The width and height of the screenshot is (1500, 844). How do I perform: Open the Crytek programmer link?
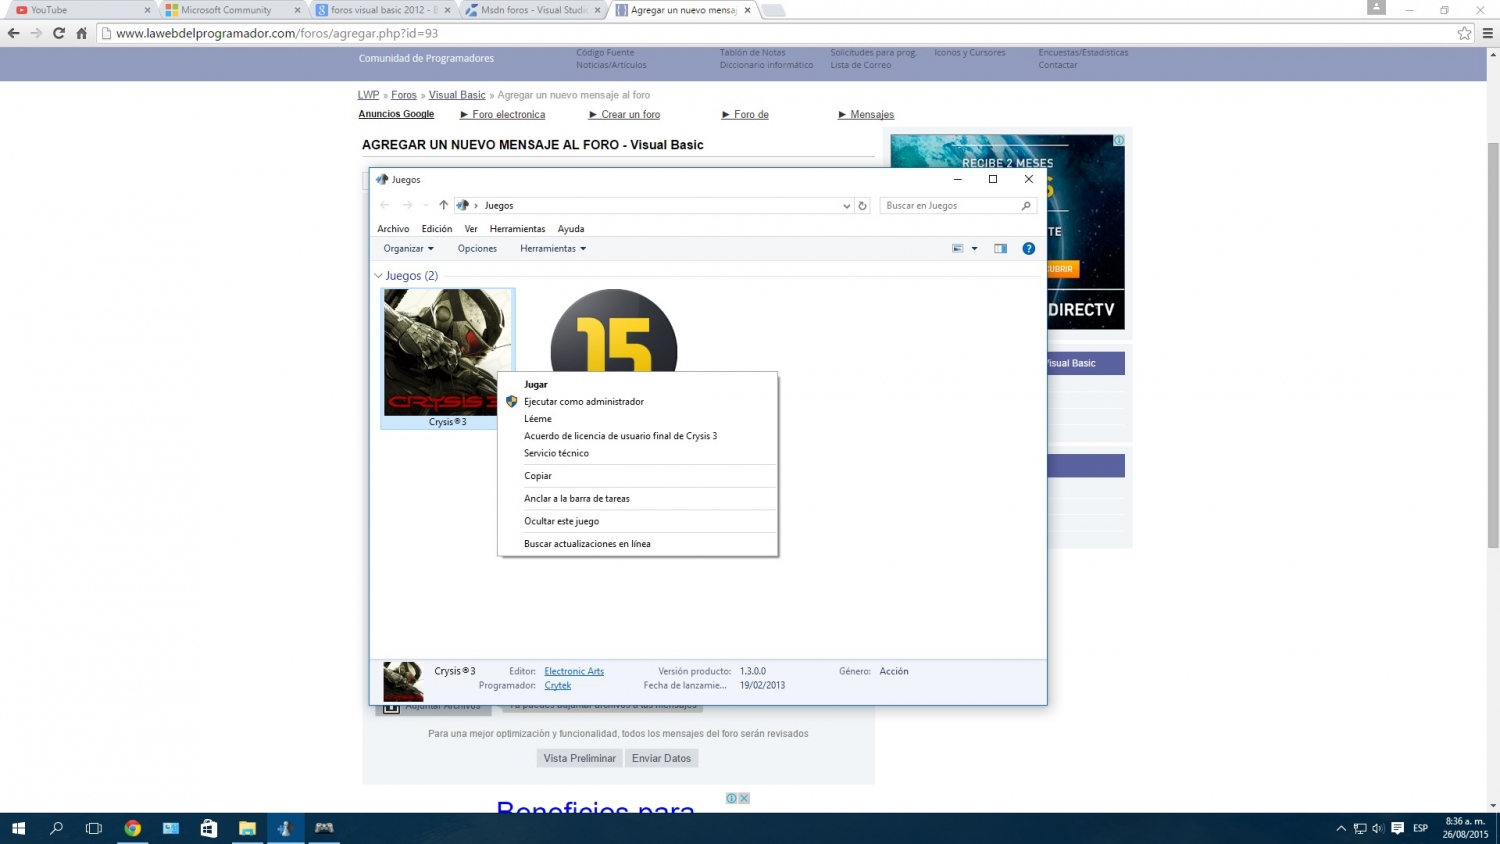tap(558, 685)
